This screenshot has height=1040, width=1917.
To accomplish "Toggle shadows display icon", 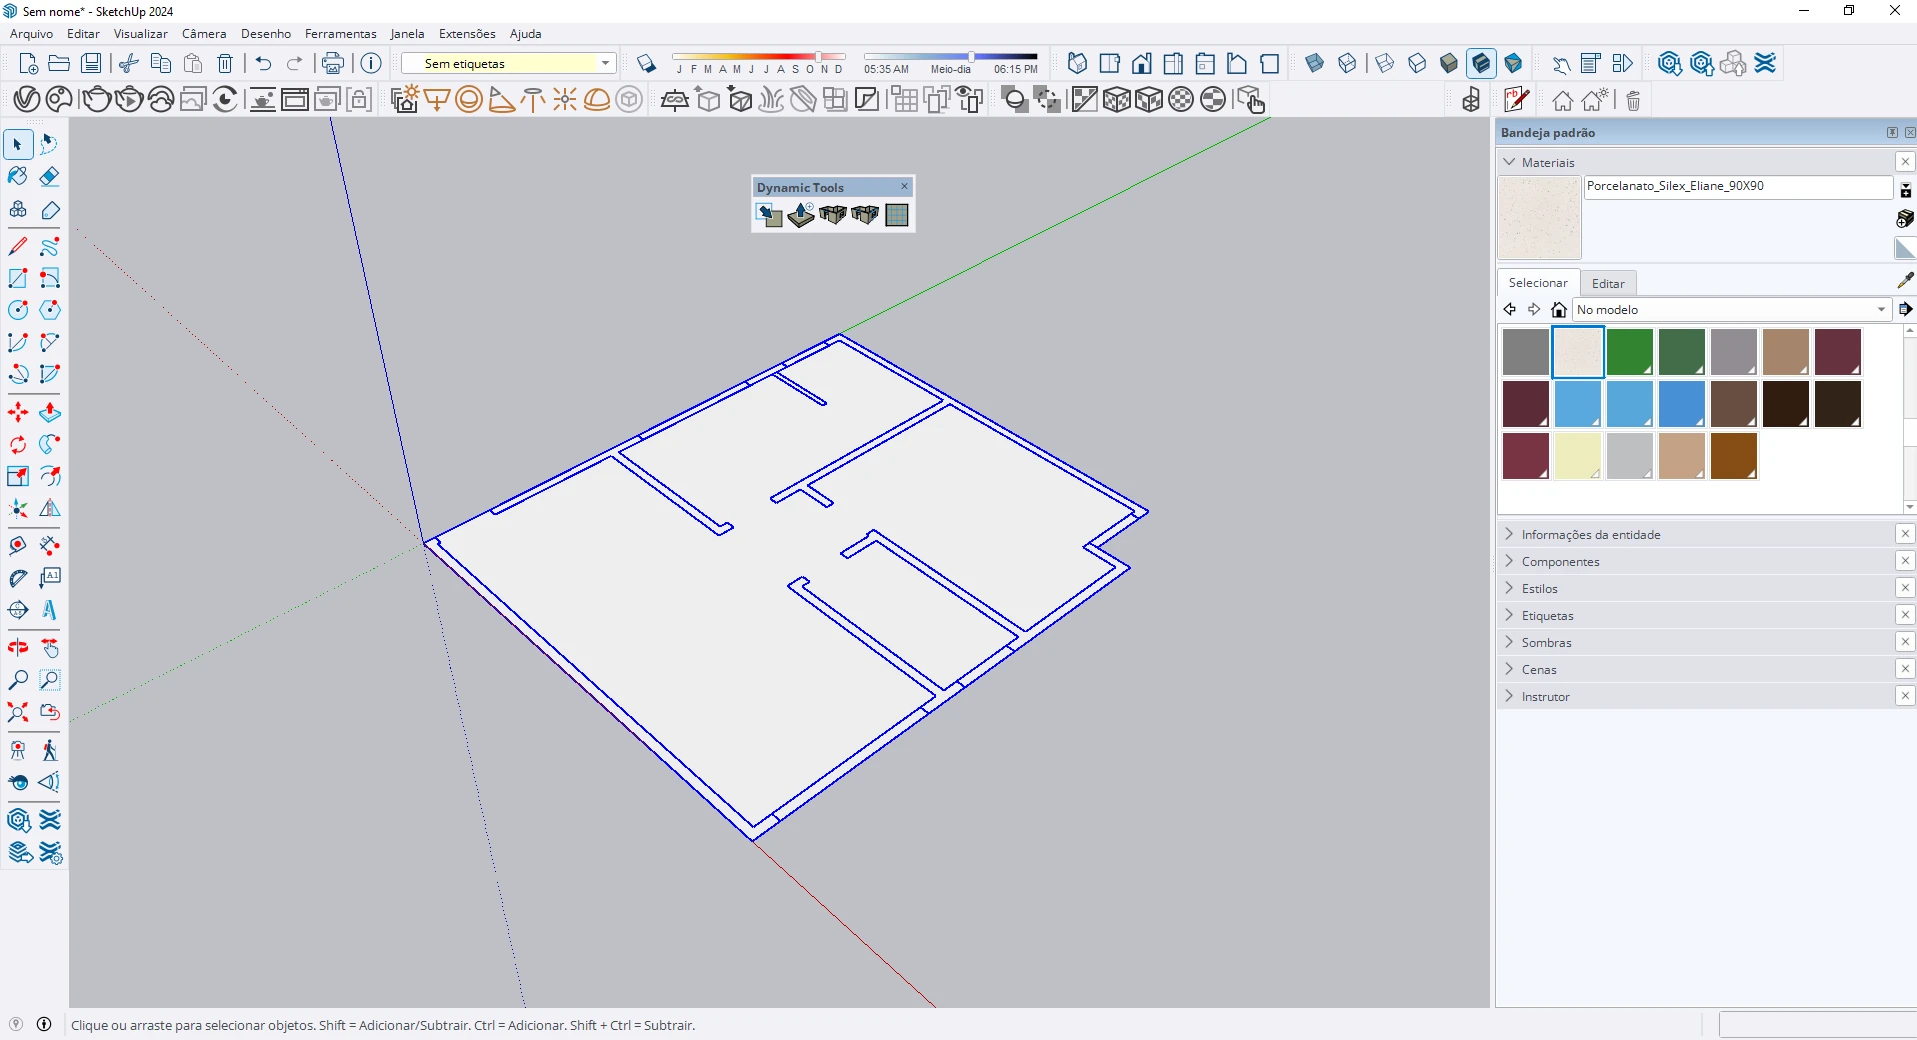I will [x=646, y=64].
